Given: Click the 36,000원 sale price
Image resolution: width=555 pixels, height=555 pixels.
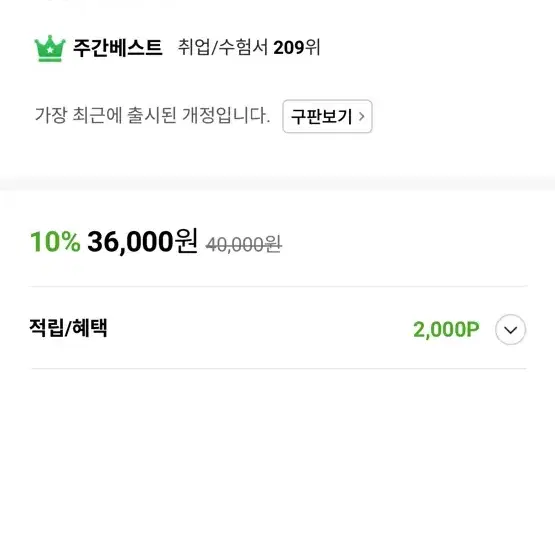Looking at the screenshot, I should point(142,241).
